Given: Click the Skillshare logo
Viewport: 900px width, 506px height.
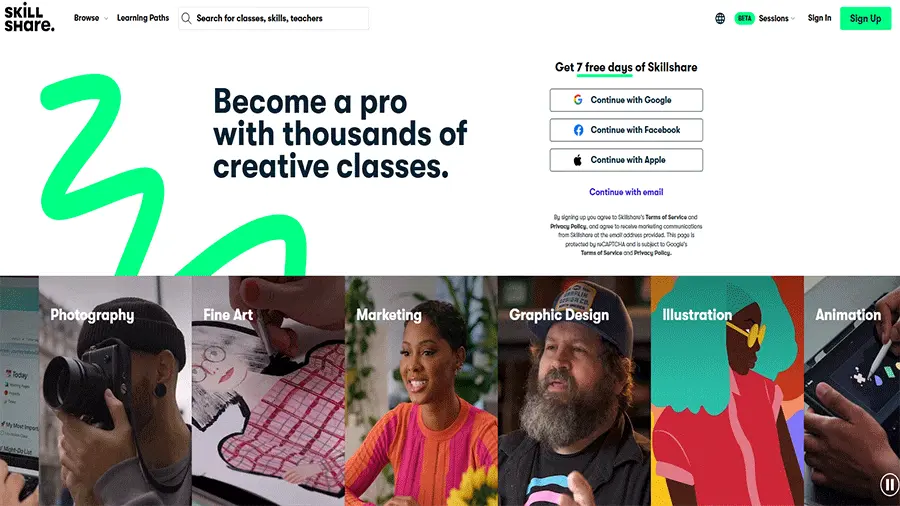Looking at the screenshot, I should [x=29, y=17].
